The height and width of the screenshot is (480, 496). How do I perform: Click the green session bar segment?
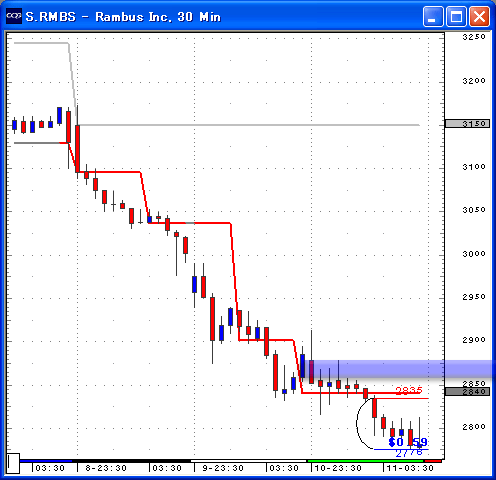pos(365,461)
